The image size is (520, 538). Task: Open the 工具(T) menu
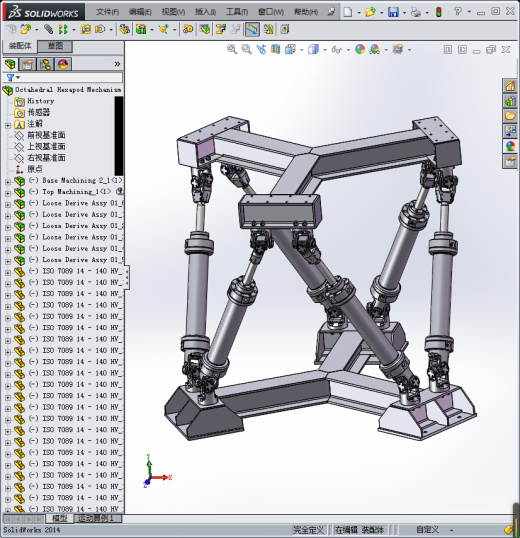[237, 12]
